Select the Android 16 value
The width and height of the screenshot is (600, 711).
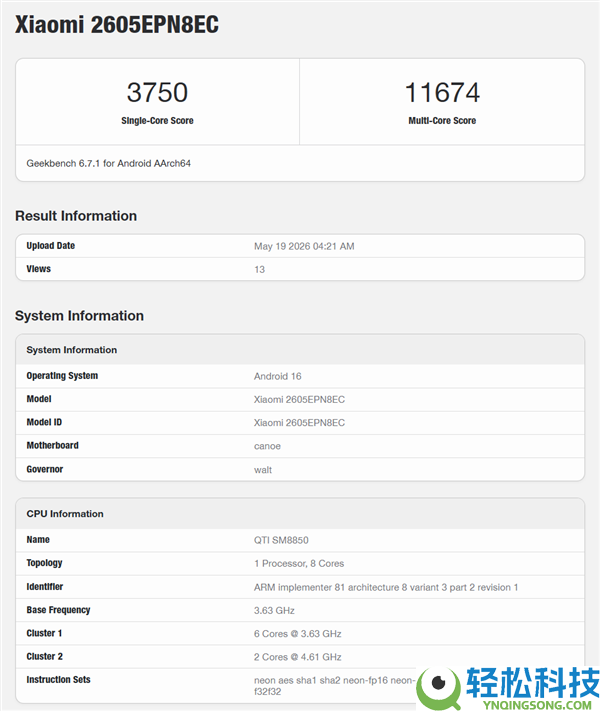click(x=278, y=376)
